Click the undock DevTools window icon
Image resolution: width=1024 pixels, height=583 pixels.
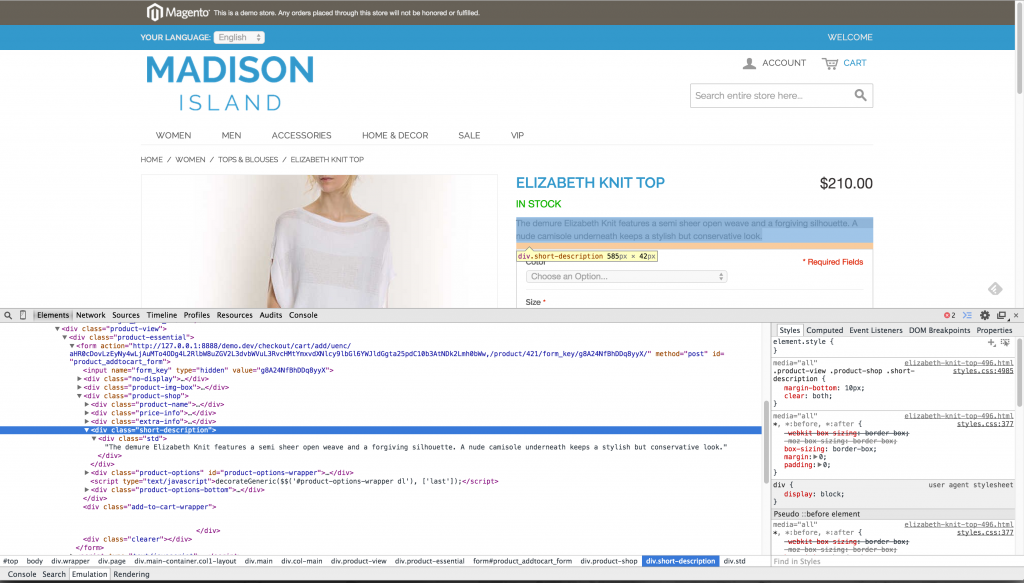[1001, 315]
